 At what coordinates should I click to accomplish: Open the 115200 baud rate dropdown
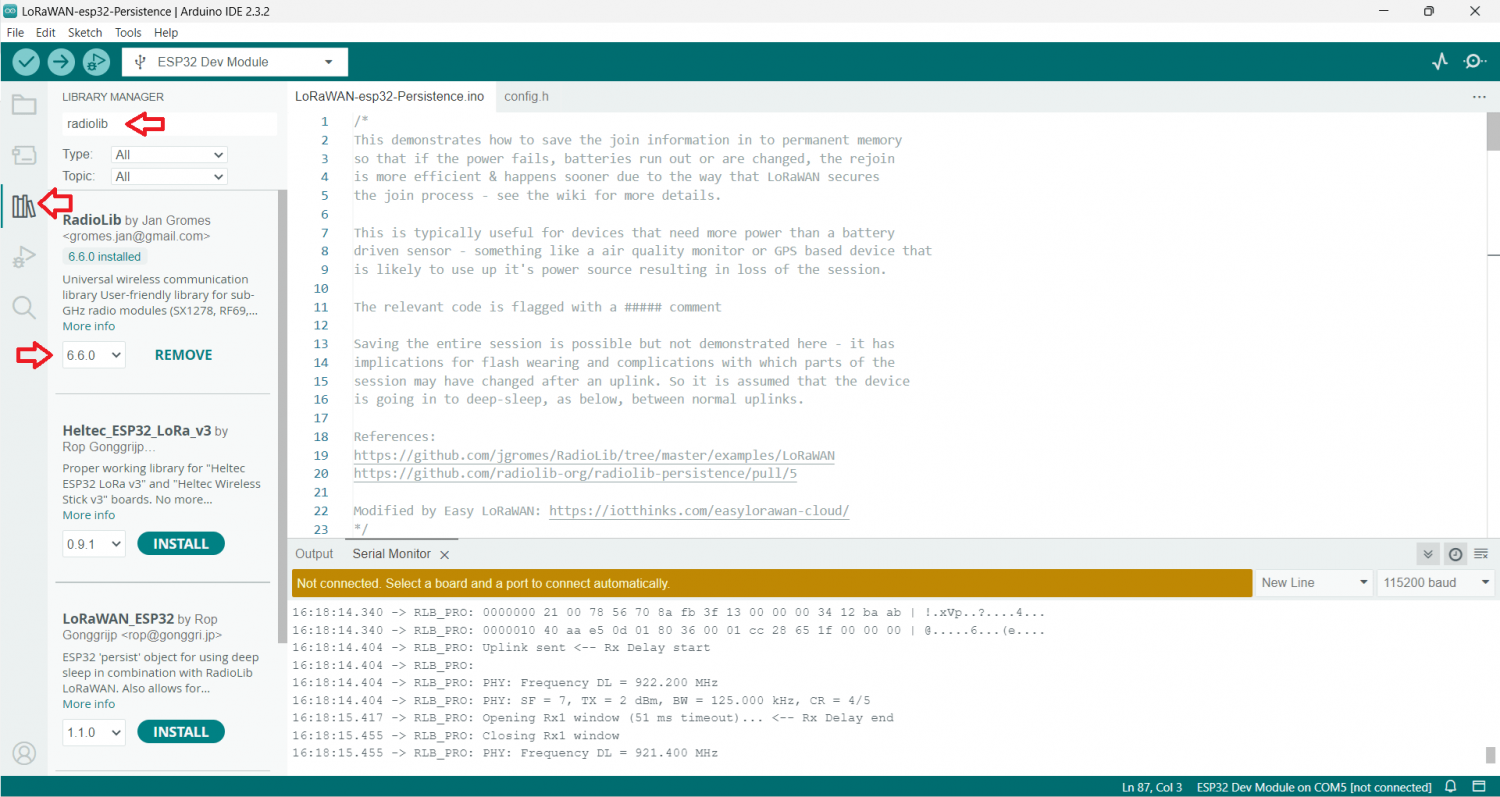tap(1434, 583)
